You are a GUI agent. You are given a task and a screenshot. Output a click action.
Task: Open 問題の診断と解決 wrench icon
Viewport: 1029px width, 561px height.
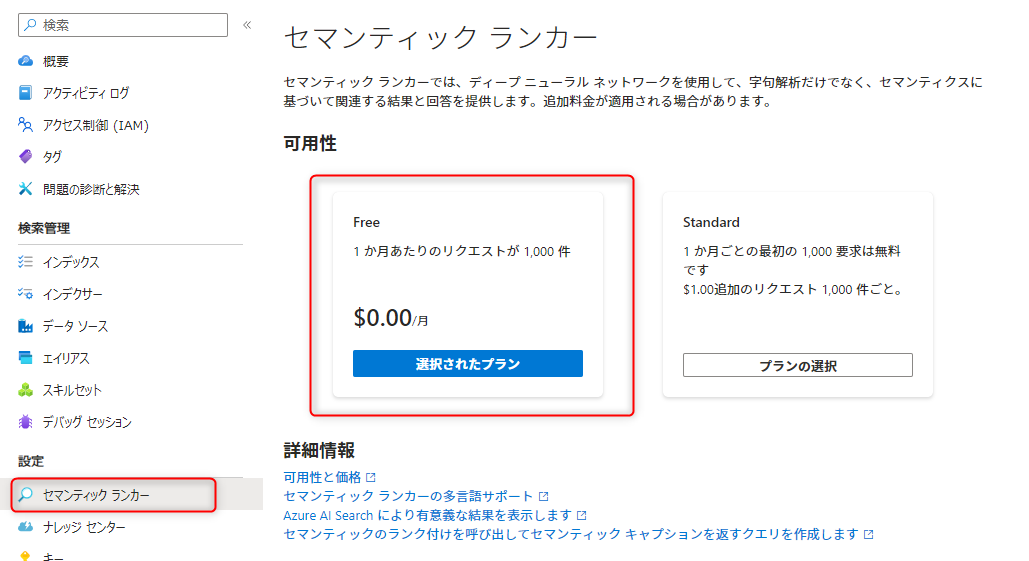tap(26, 189)
